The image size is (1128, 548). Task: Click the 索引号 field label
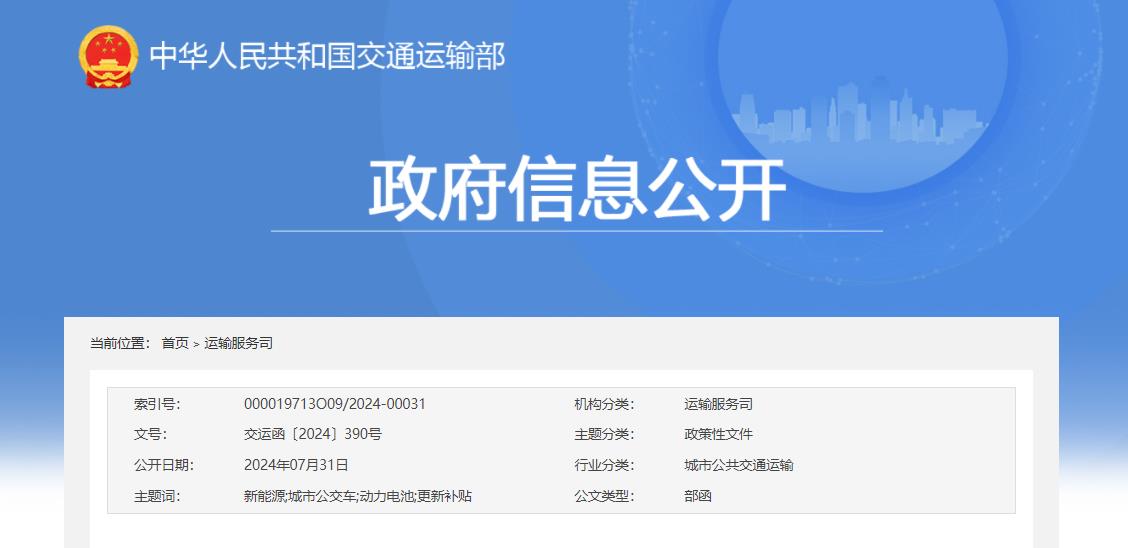tap(156, 404)
